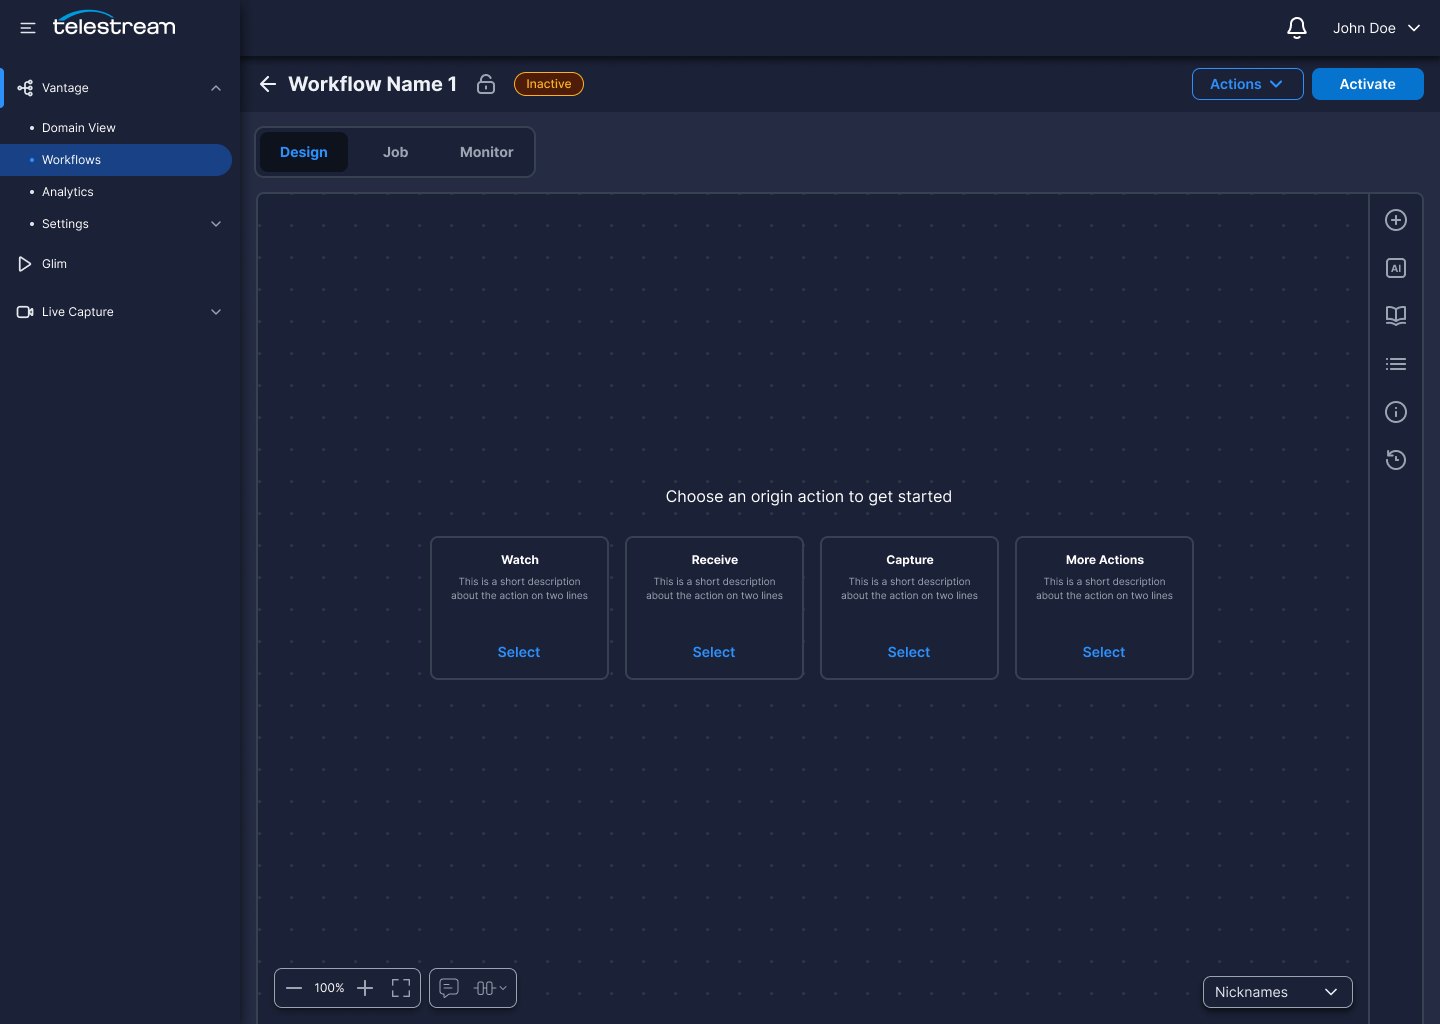
Task: Toggle the workflow lock icon
Action: coord(486,84)
